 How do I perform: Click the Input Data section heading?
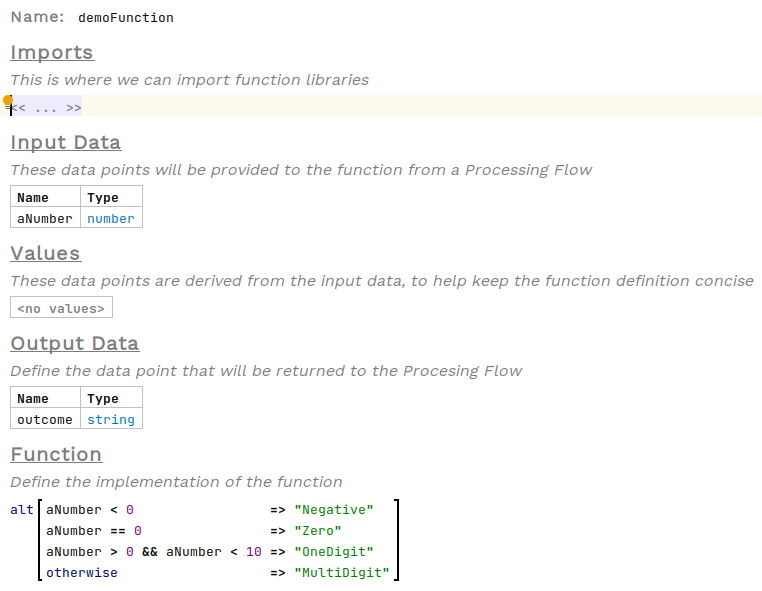tap(65, 143)
